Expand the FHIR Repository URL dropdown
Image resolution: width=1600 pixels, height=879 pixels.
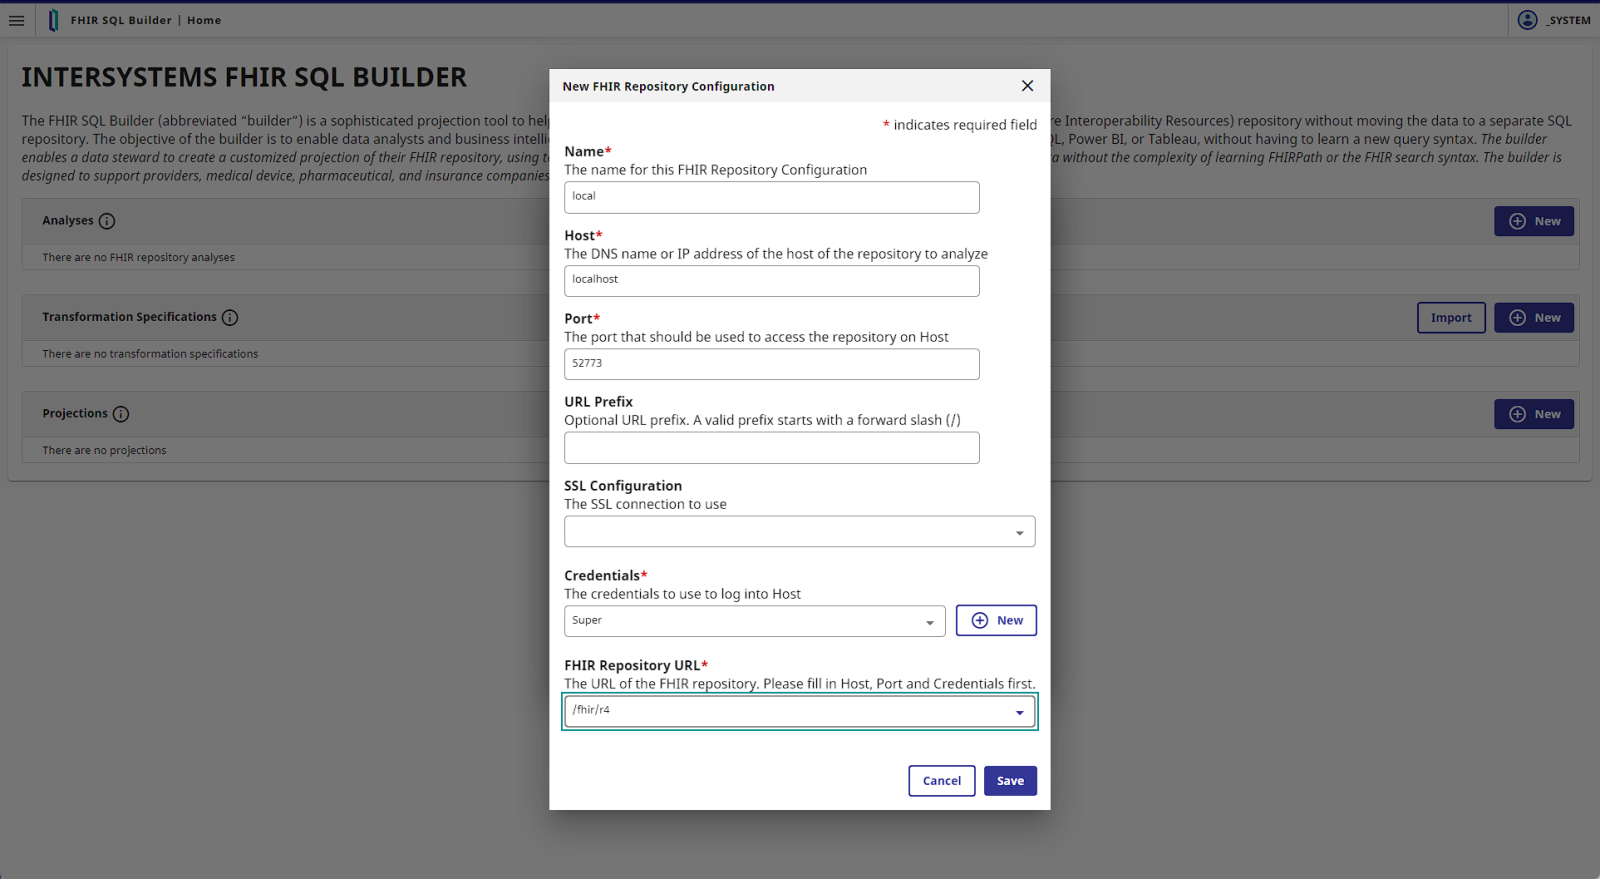coord(1019,712)
